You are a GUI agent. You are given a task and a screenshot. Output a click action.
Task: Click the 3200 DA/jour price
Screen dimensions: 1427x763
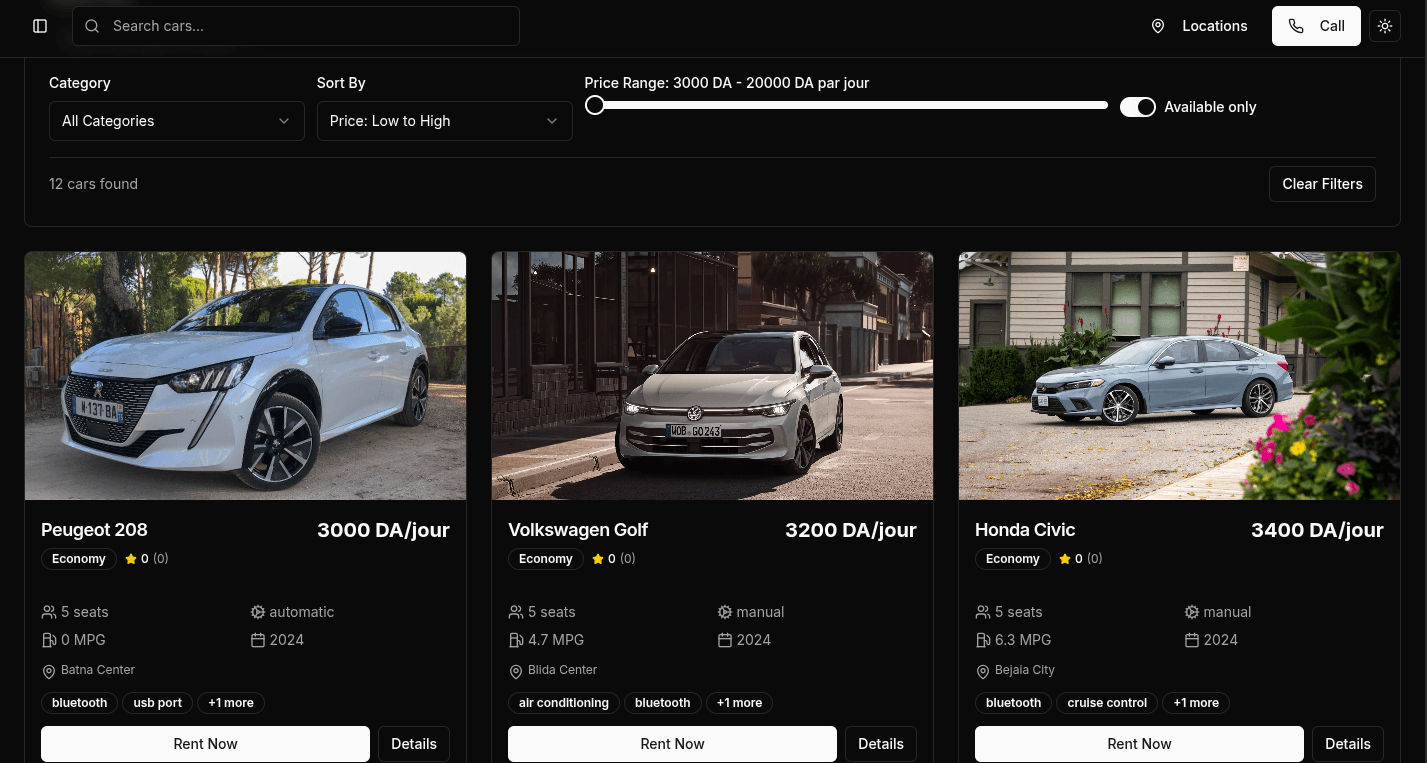click(851, 530)
